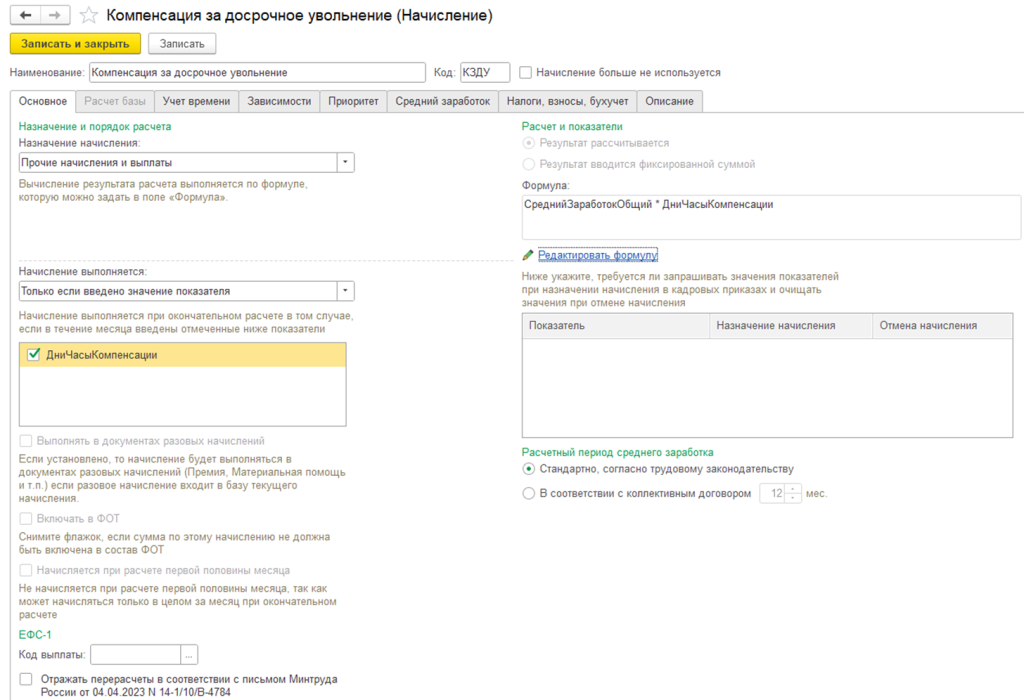This screenshot has width=1024, height=700.
Task: Increase the months spinner value
Action: coord(793,488)
